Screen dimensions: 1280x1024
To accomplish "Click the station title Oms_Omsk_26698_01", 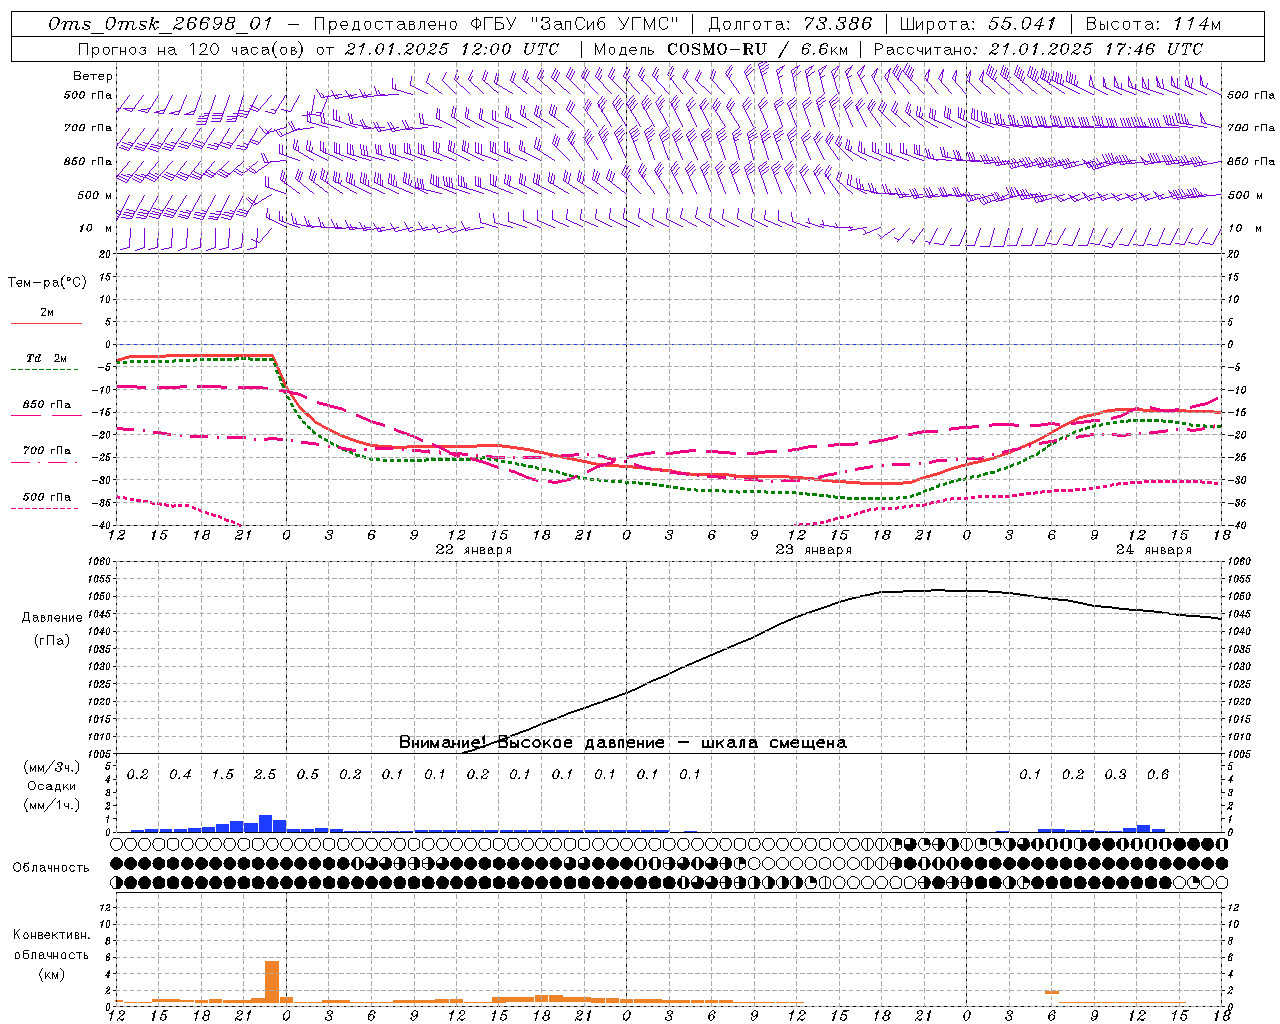I will [160, 24].
